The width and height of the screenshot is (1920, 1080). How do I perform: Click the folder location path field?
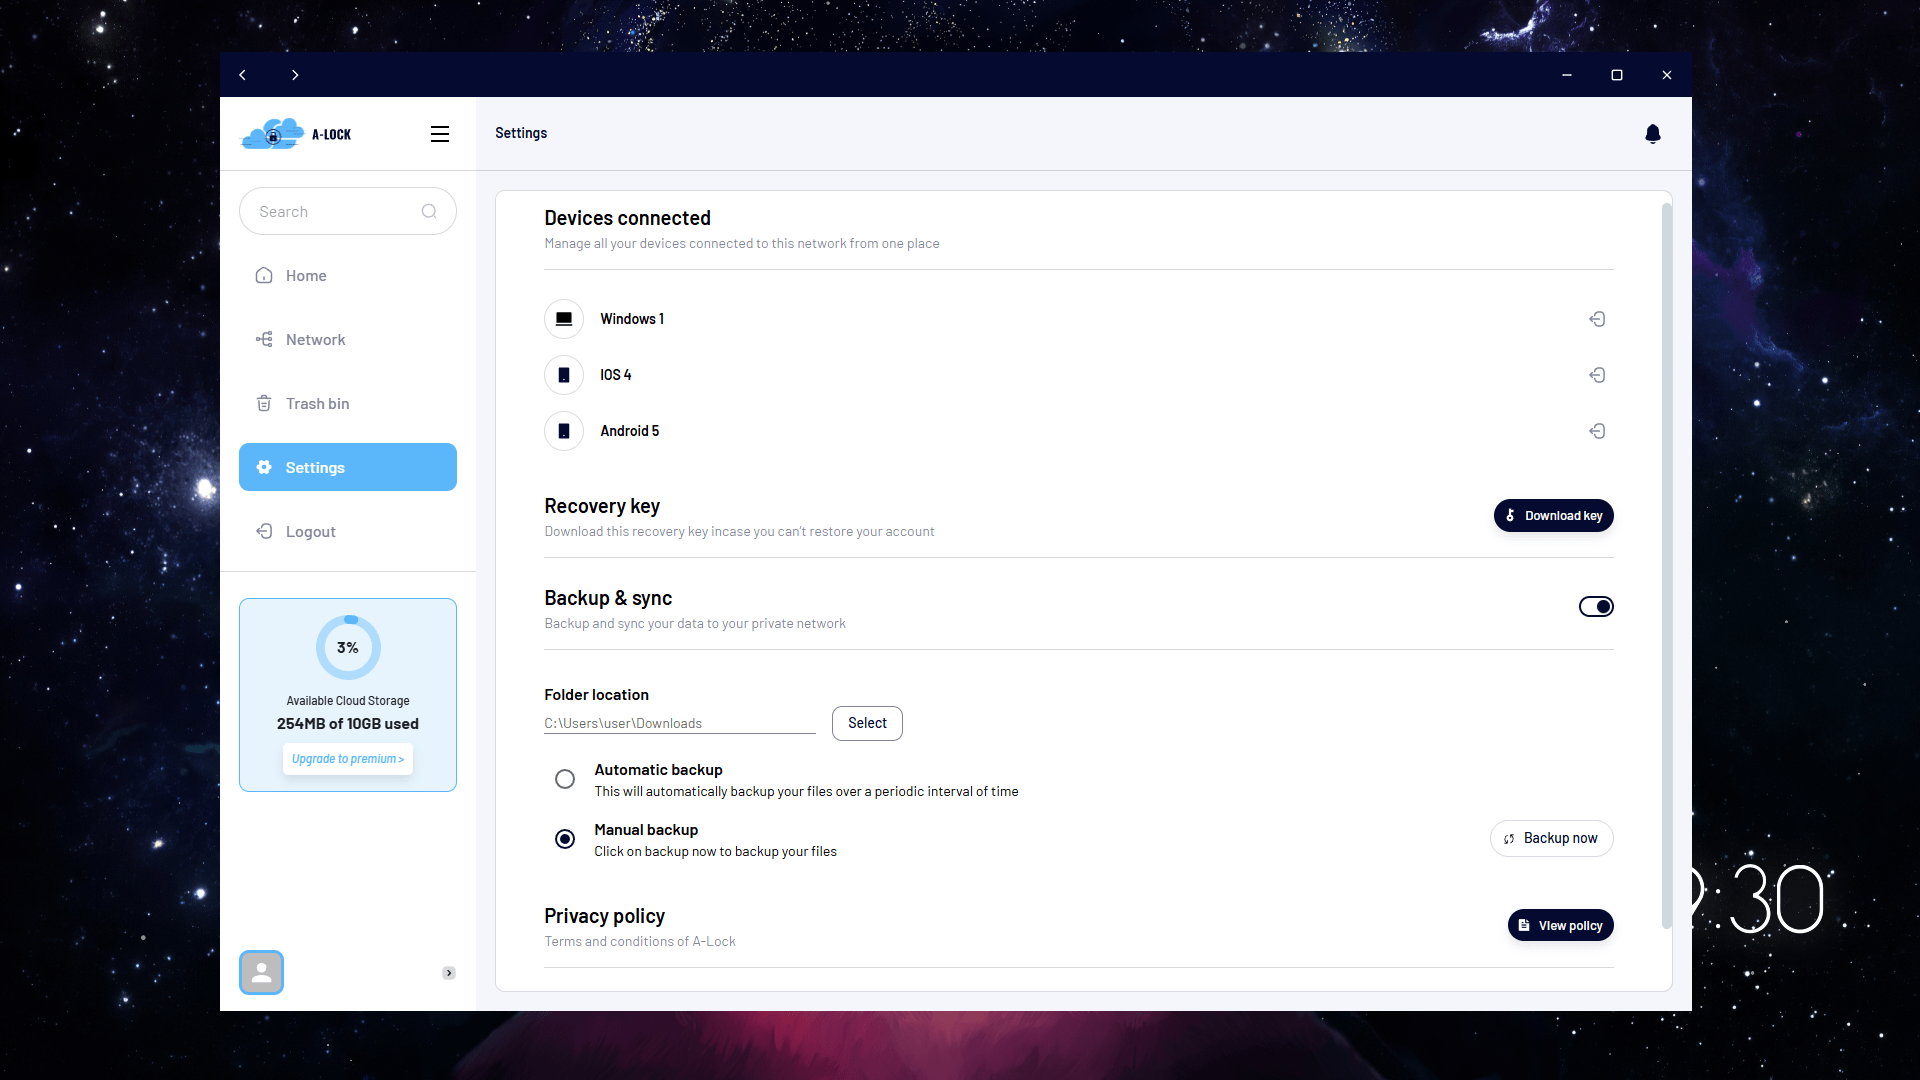point(679,723)
